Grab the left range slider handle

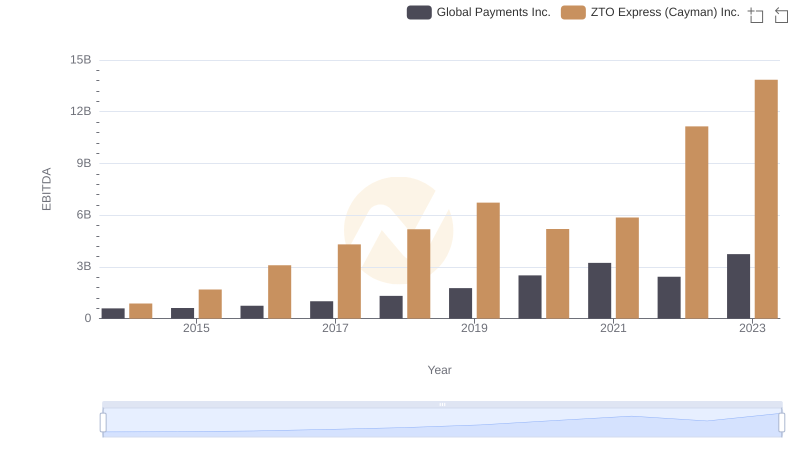pyautogui.click(x=103, y=423)
